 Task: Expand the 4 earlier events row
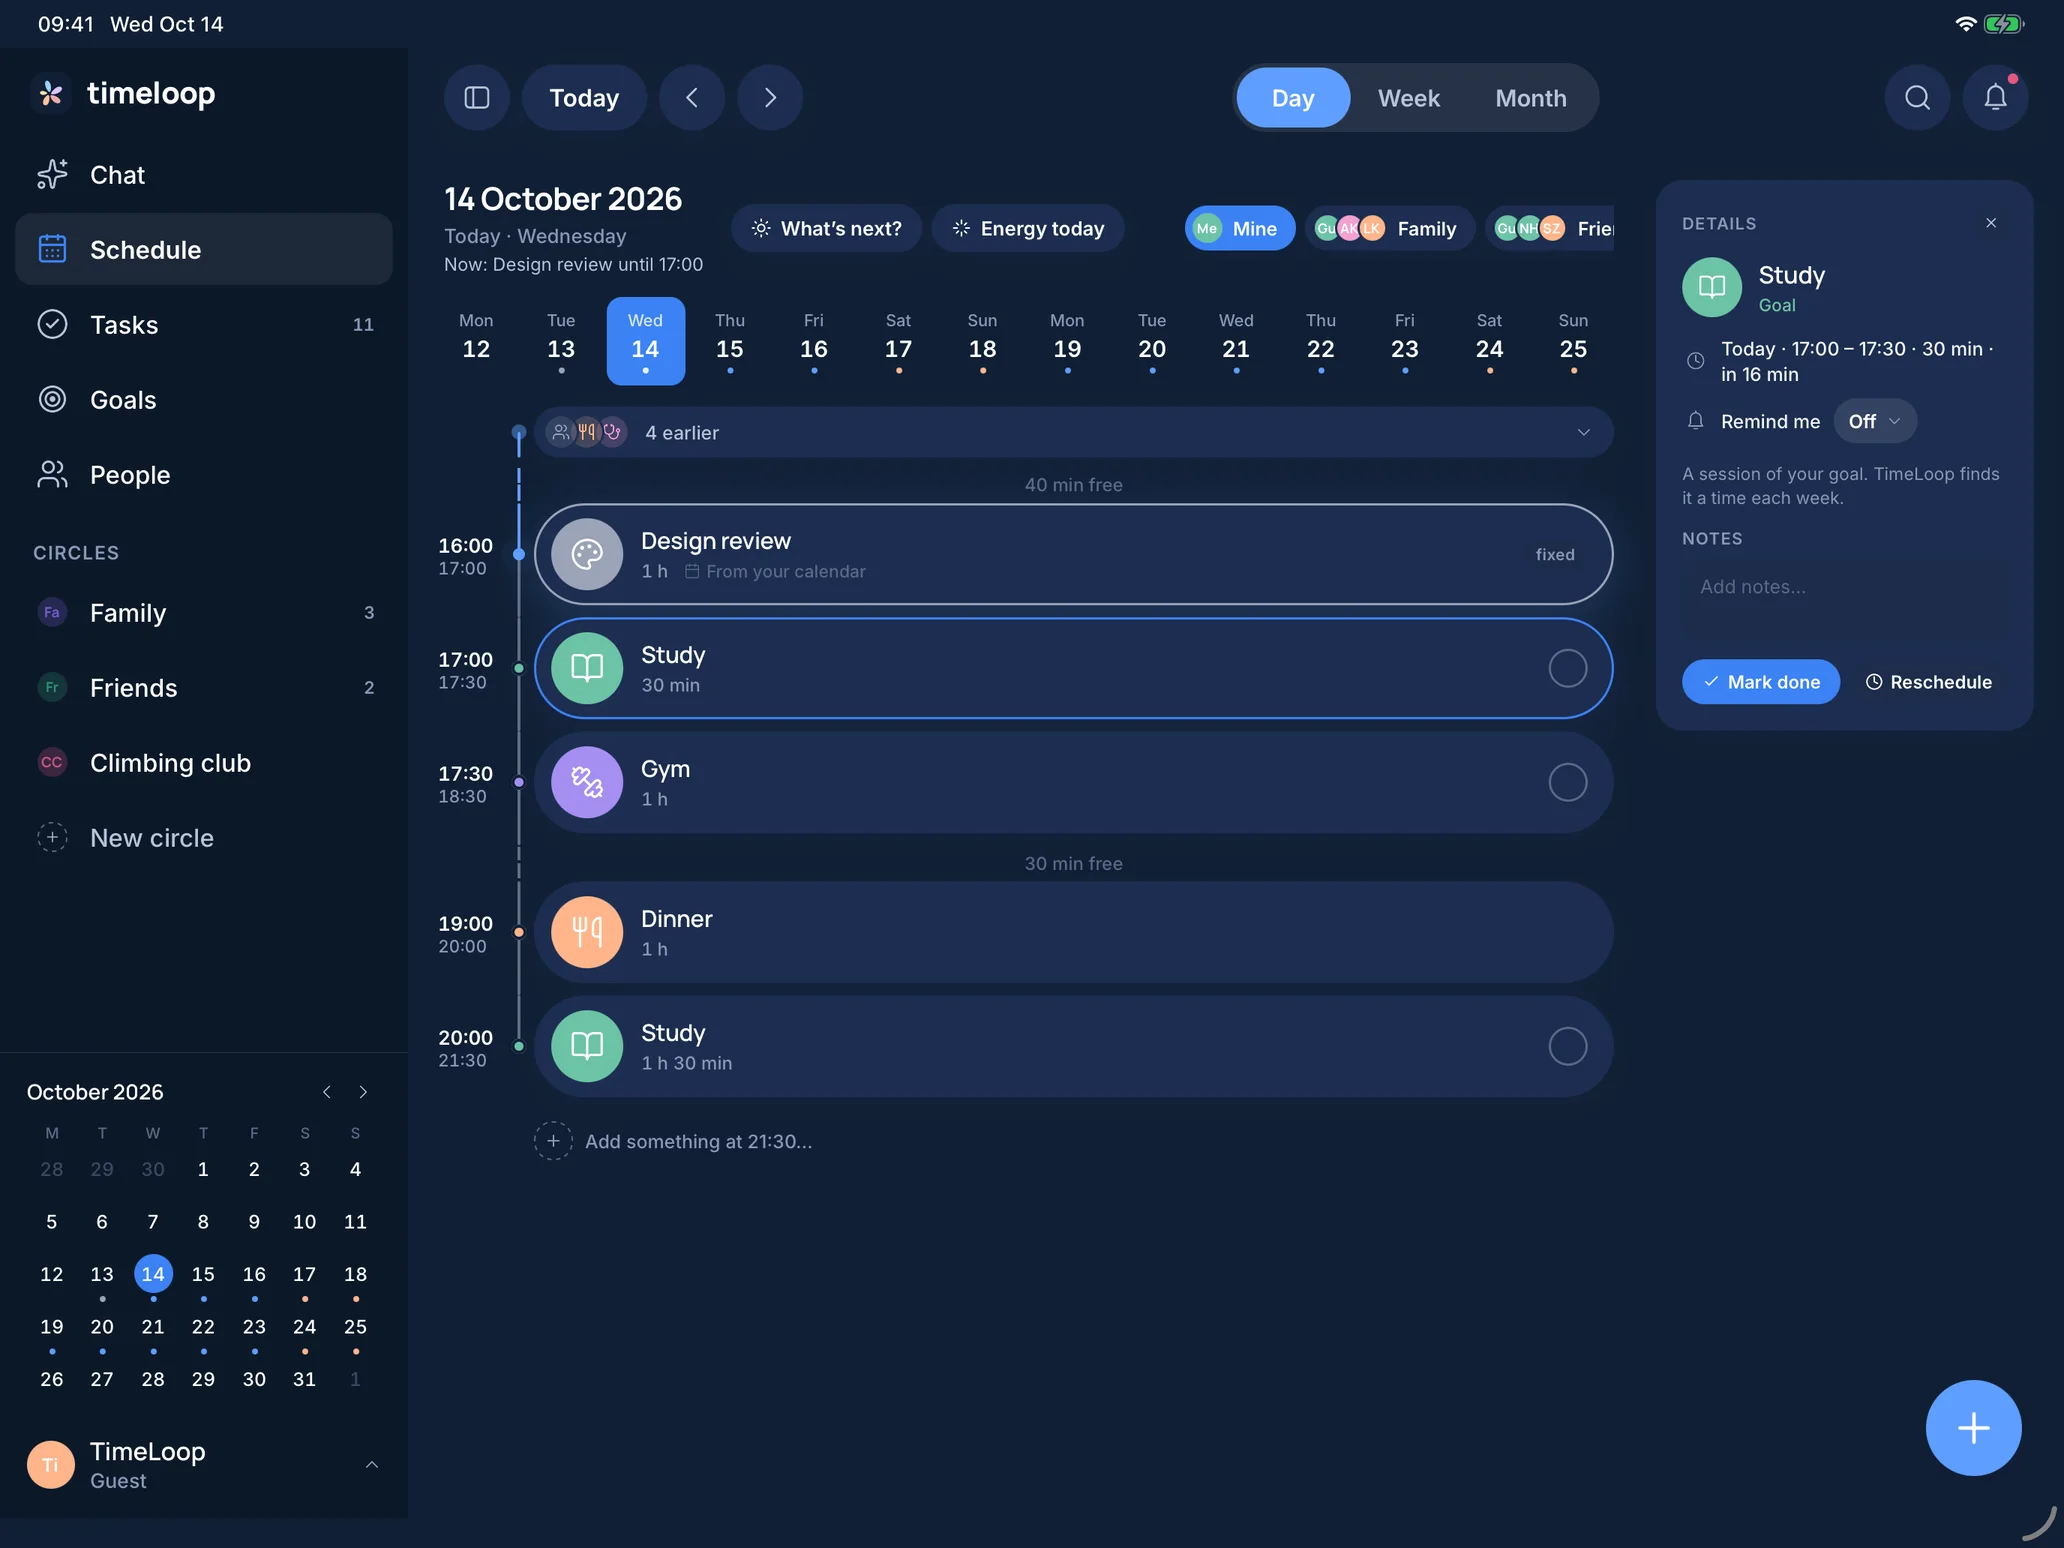[x=1073, y=432]
